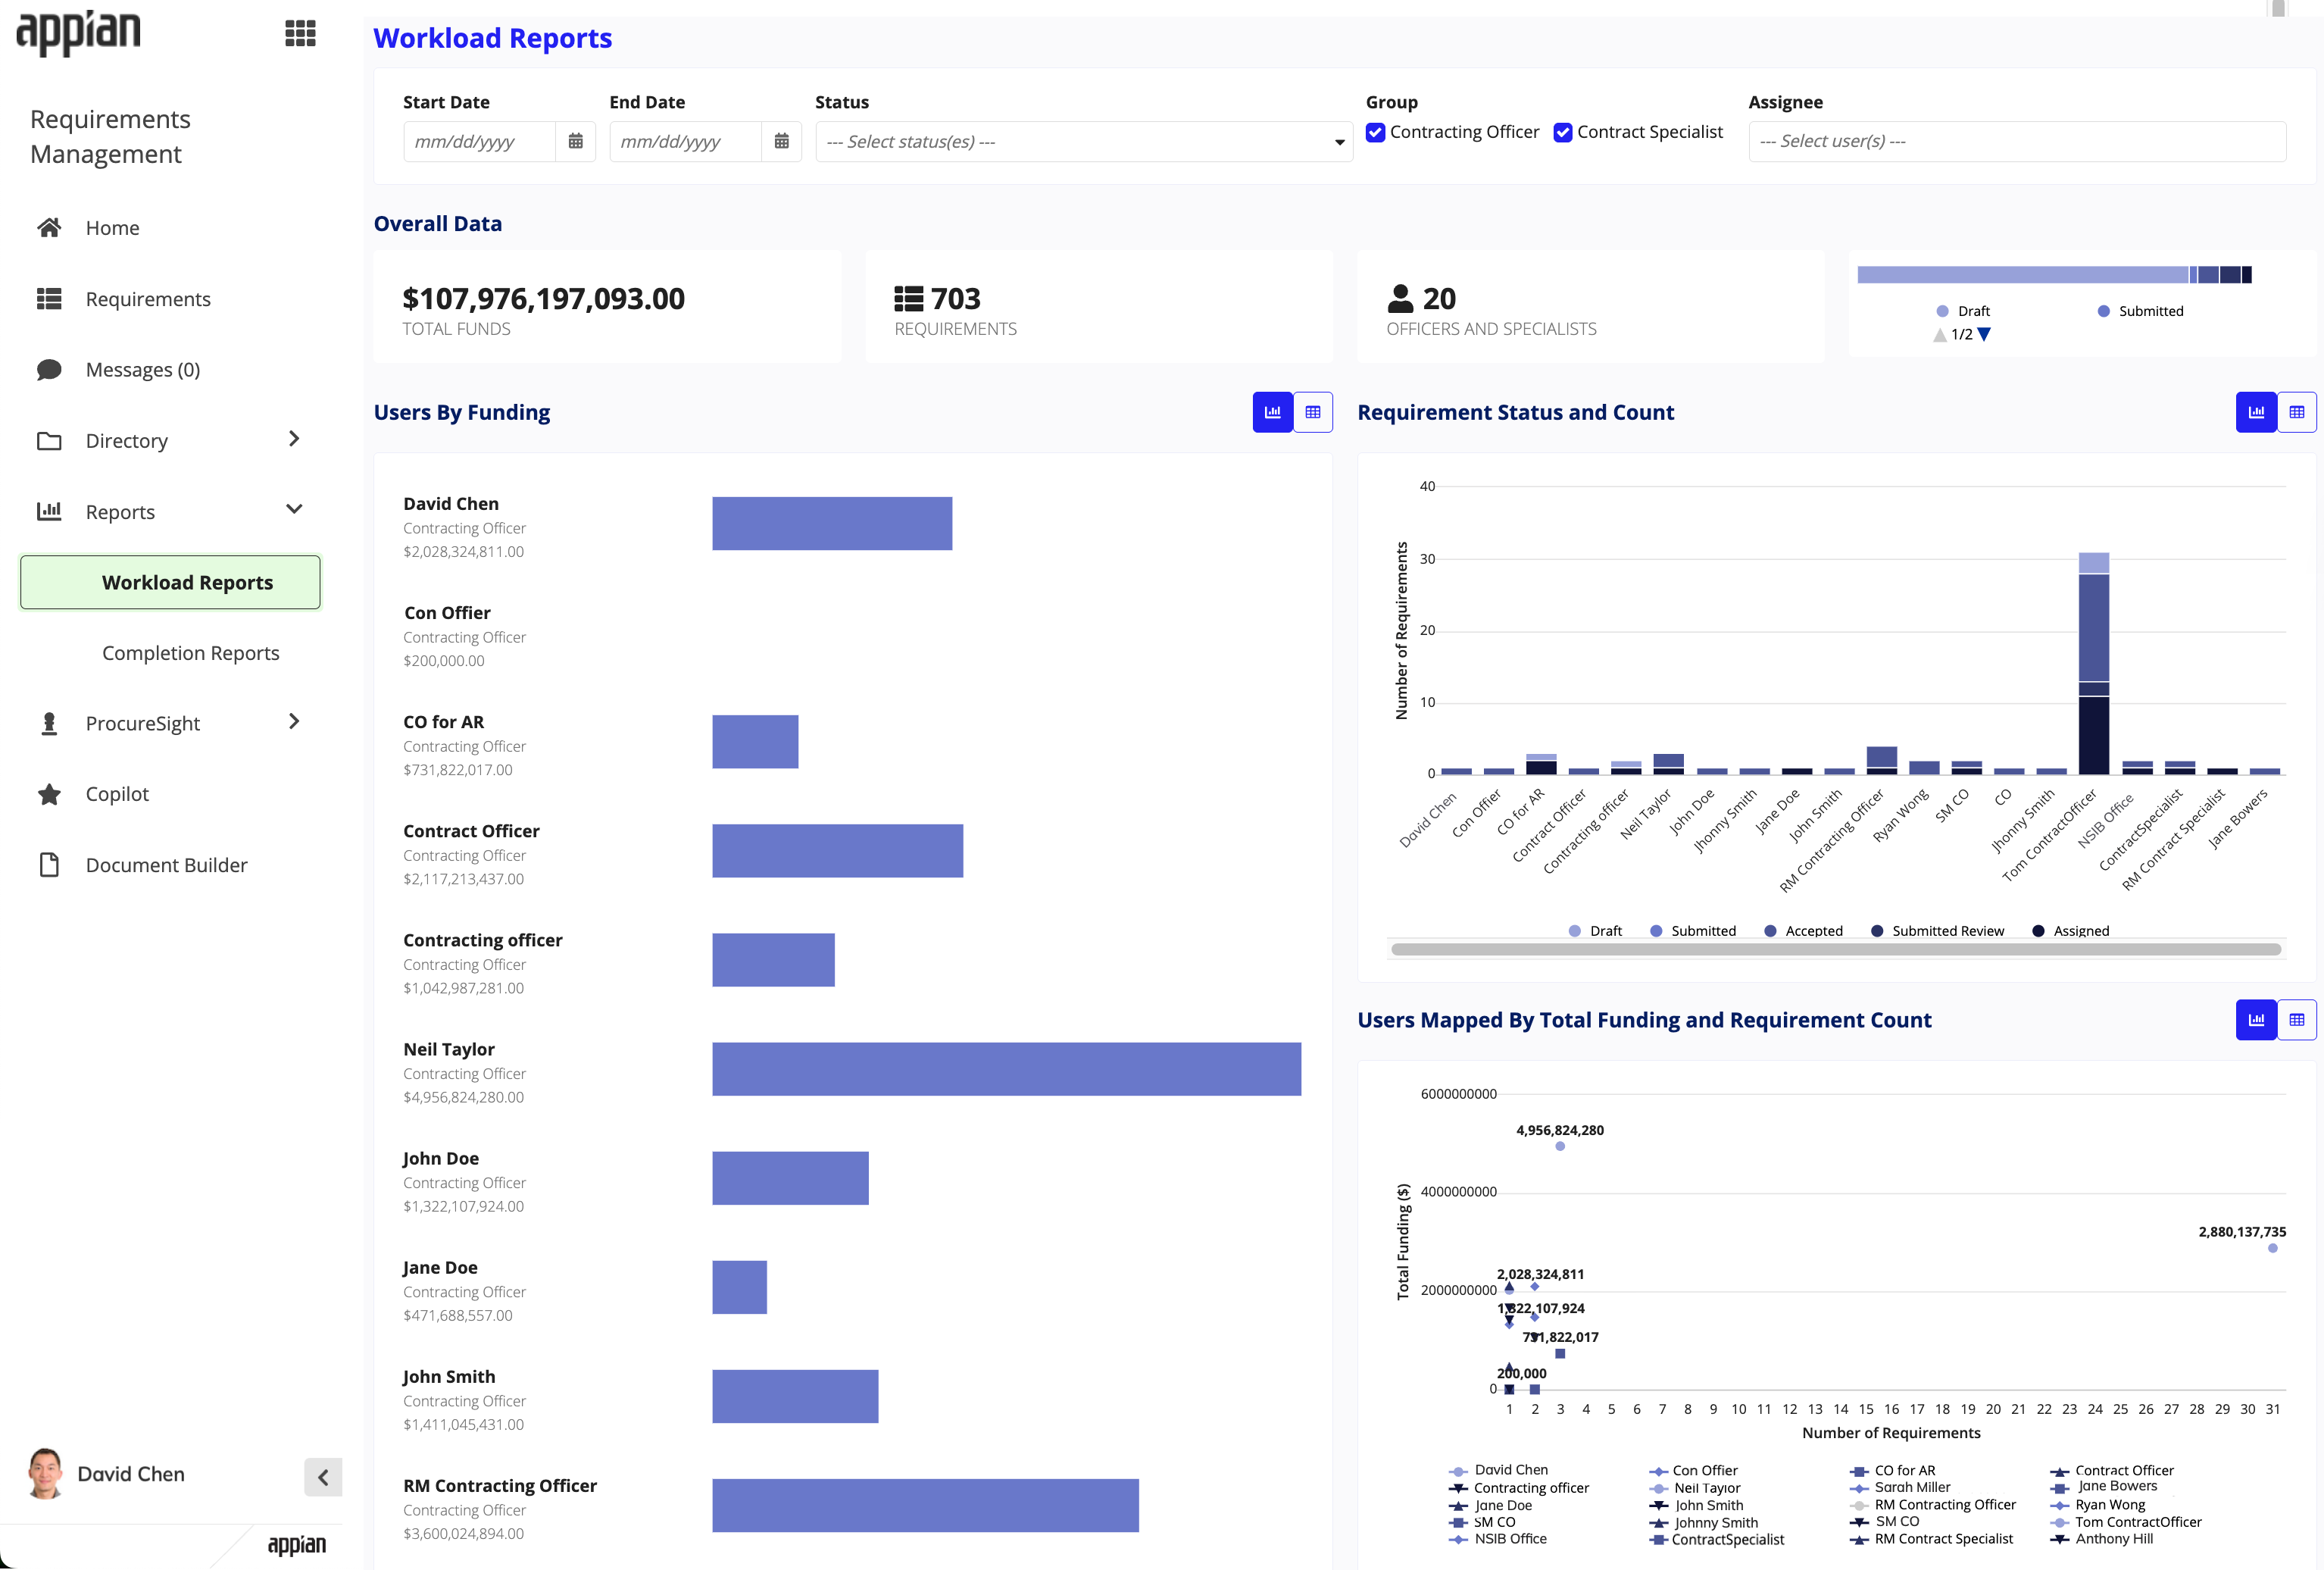Show Requirement Status and Count as chart
This screenshot has width=2324, height=1570.
(2256, 412)
